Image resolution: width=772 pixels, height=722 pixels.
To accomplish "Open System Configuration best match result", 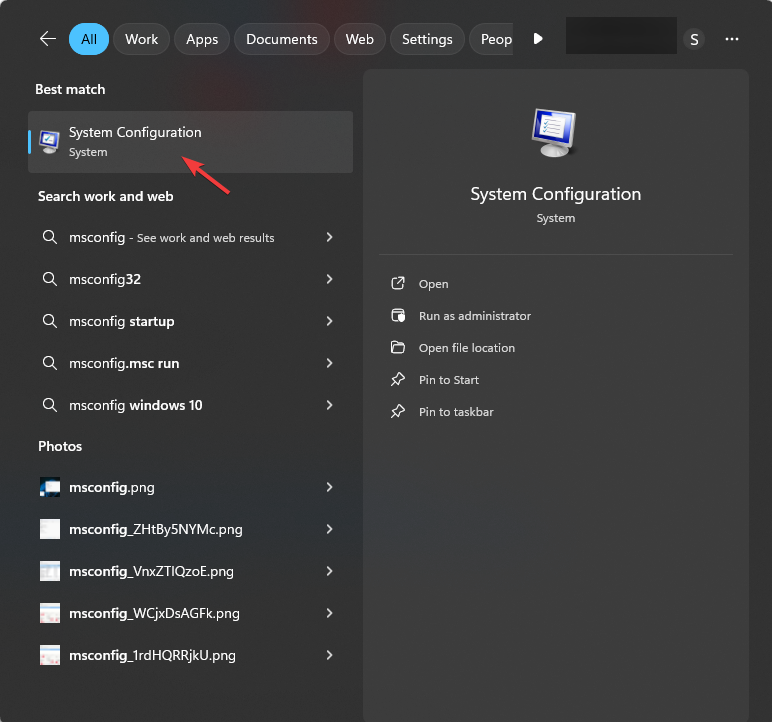I will pos(191,142).
